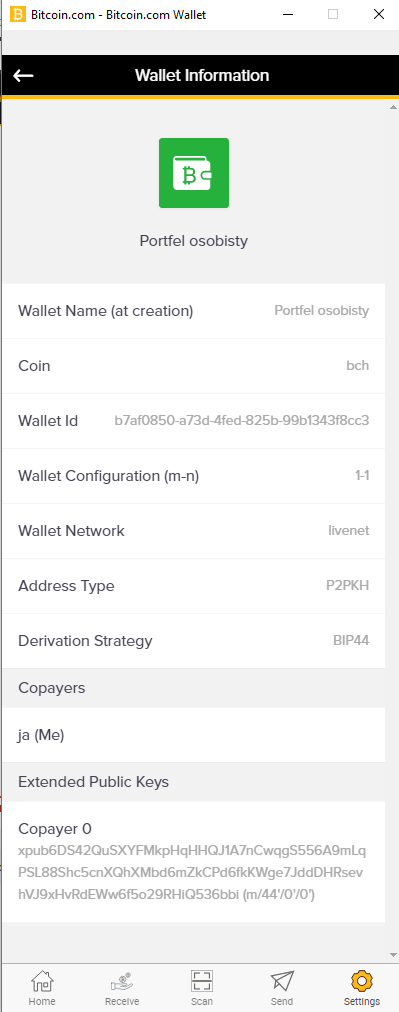Click the scrollbar up arrow
399x1012 pixels.
click(x=393, y=106)
